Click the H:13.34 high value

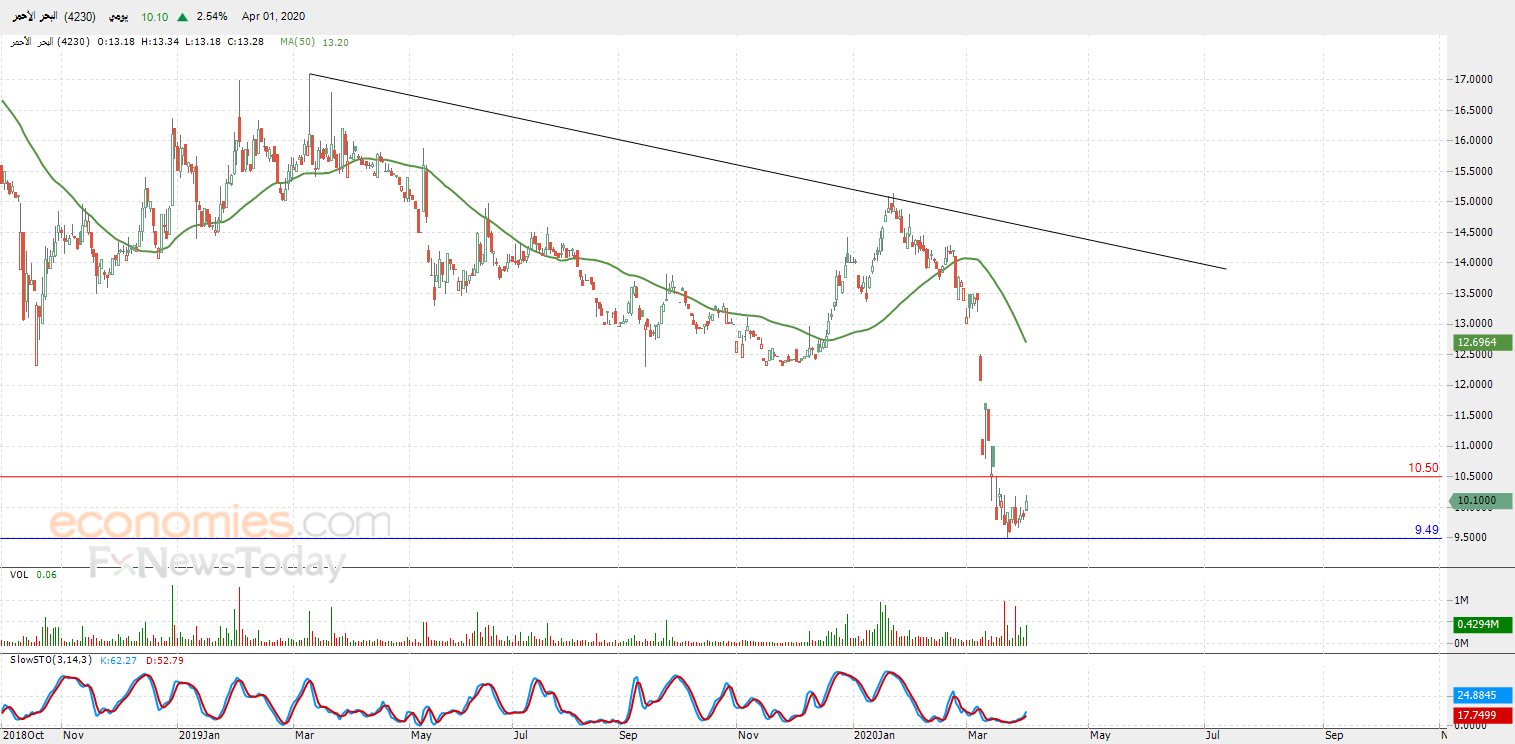(160, 42)
